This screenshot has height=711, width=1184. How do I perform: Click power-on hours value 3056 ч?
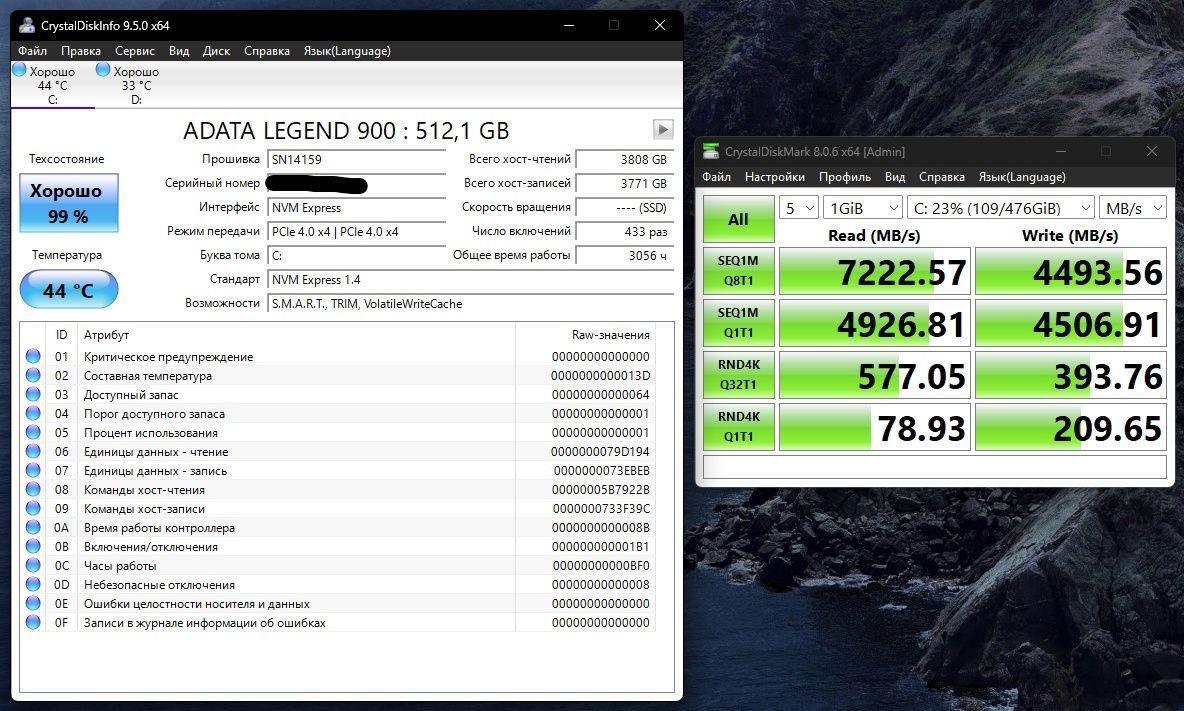click(x=624, y=256)
